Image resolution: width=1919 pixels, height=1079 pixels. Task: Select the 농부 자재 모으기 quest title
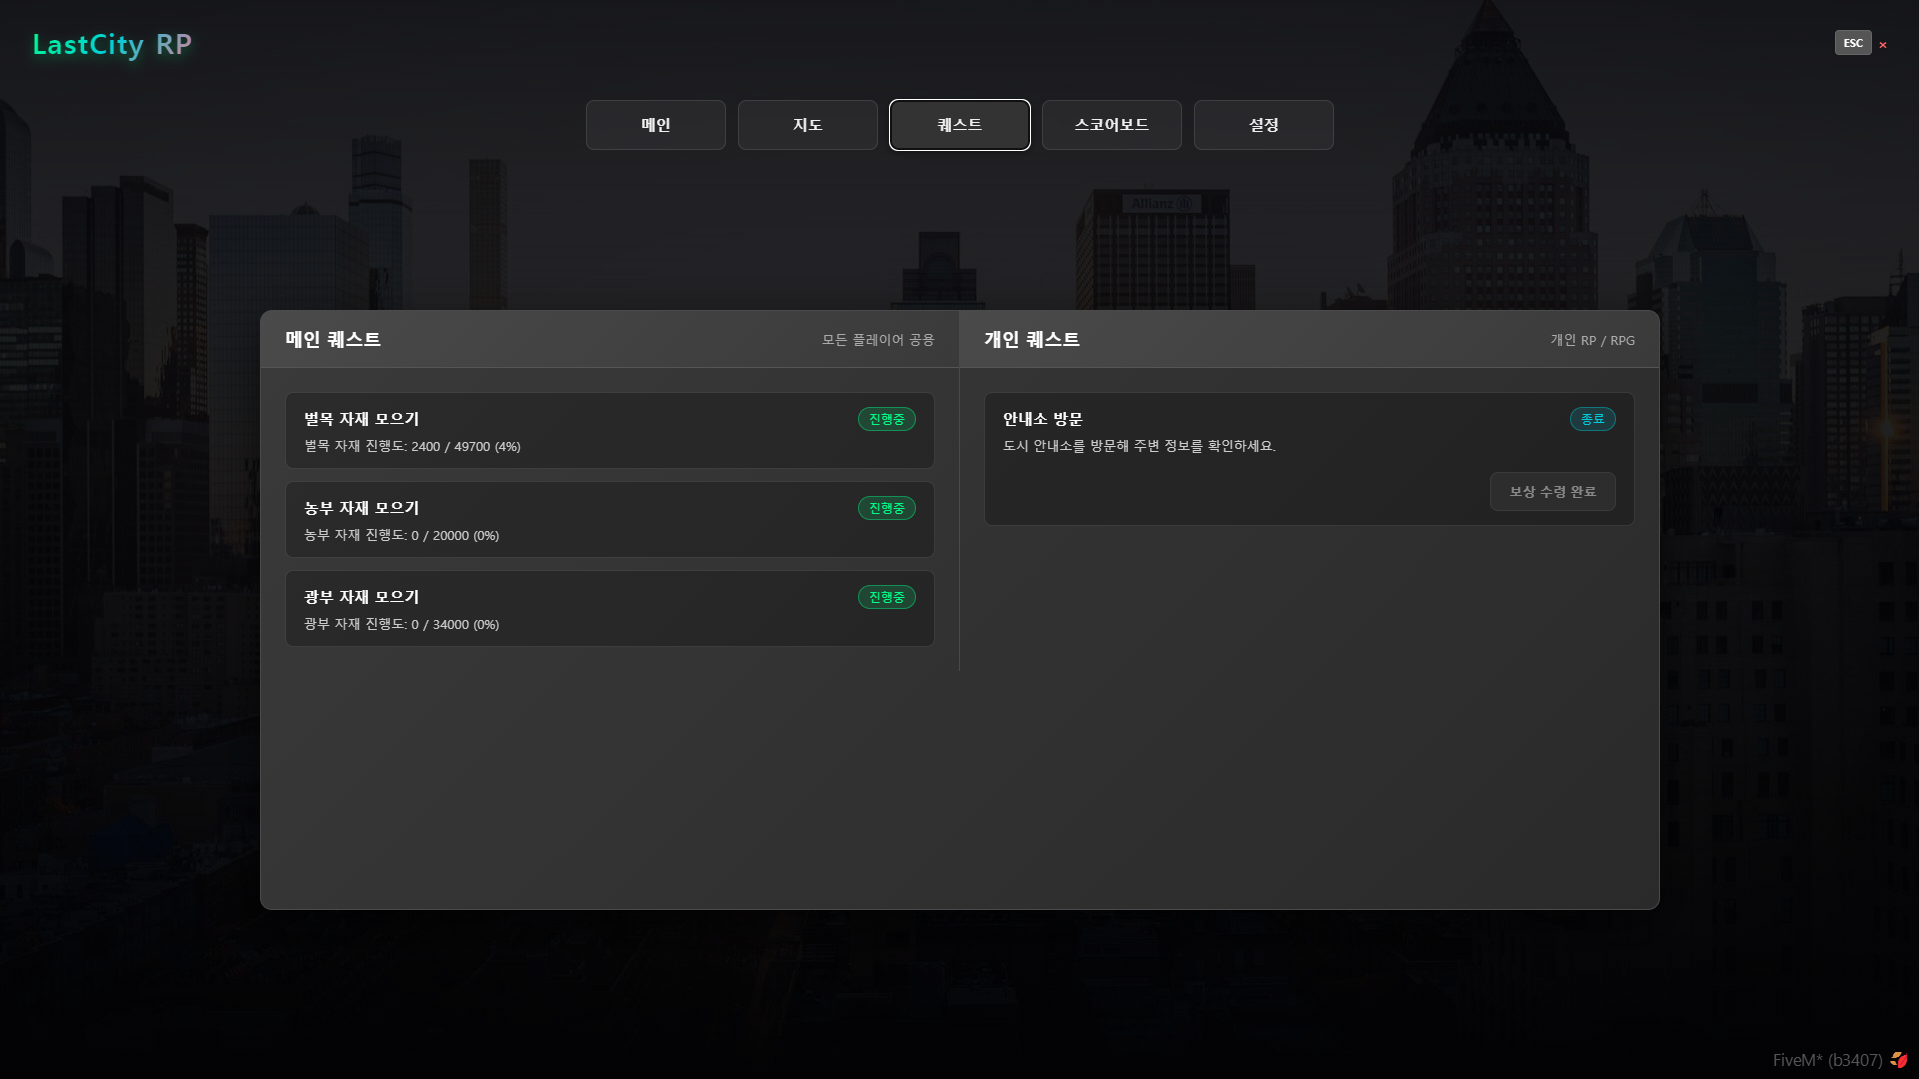point(362,508)
